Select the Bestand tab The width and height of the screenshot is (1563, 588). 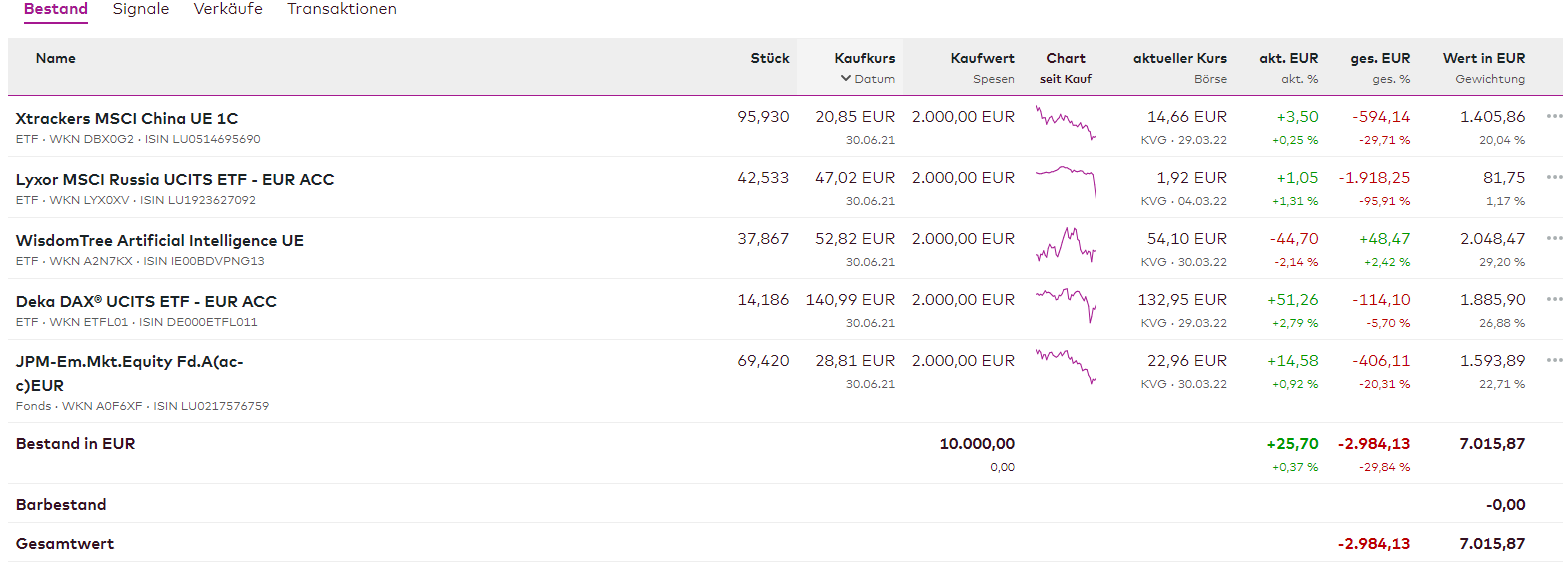tap(56, 9)
